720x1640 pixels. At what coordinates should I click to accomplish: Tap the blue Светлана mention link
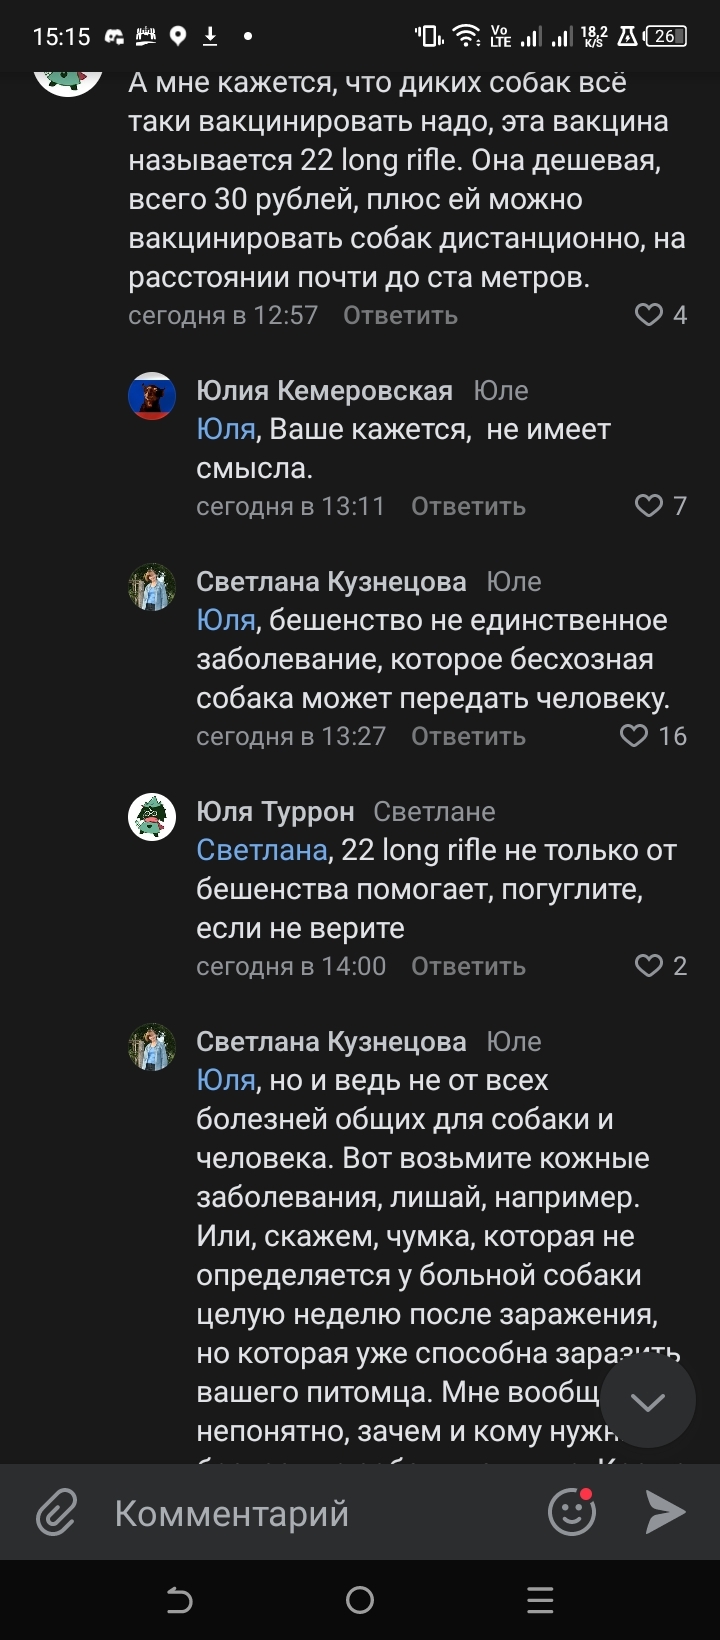(262, 850)
